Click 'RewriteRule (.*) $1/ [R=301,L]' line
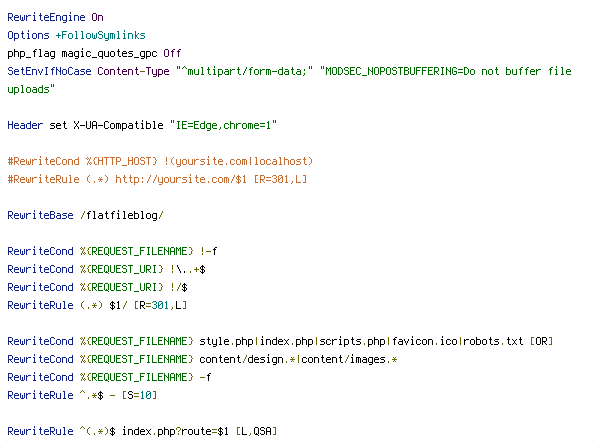 pos(97,305)
